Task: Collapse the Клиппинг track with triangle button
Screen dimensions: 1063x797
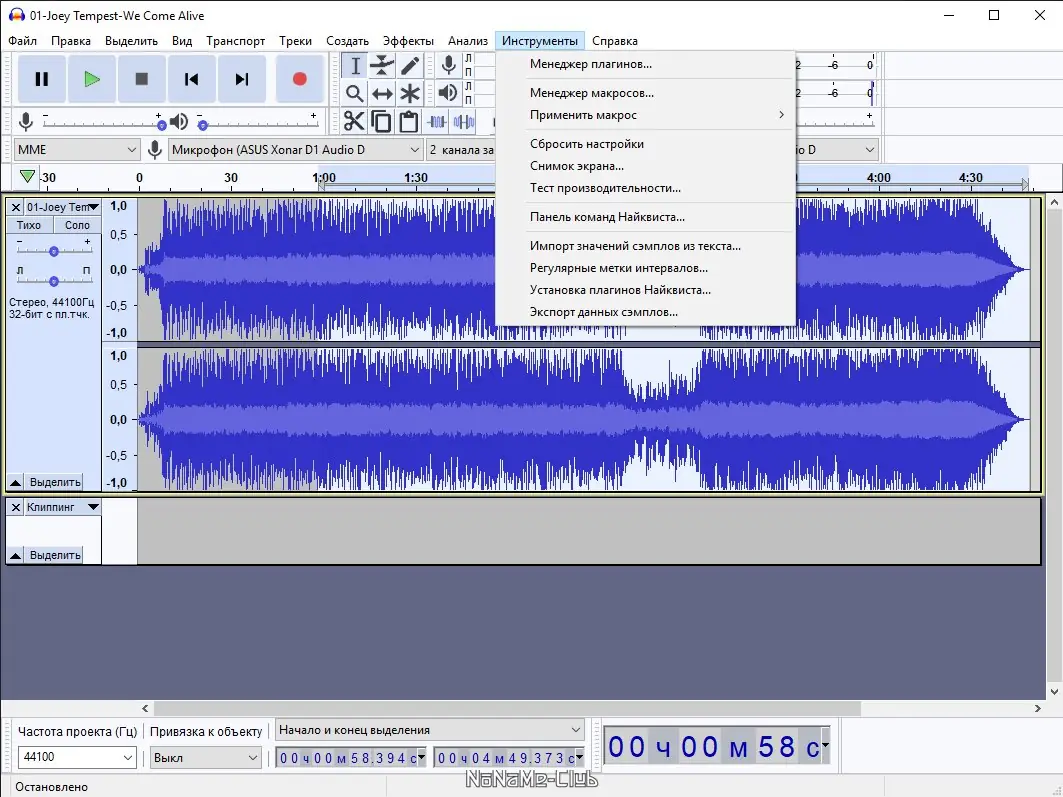Action: [15, 555]
